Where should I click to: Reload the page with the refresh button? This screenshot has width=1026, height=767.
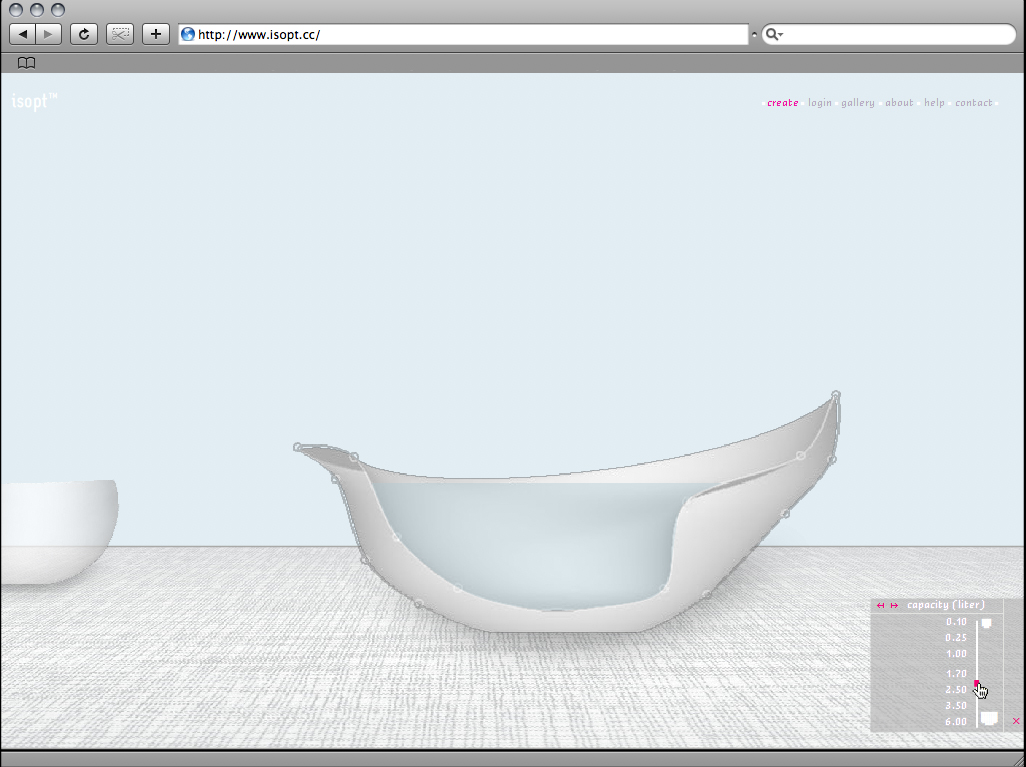[x=84, y=34]
